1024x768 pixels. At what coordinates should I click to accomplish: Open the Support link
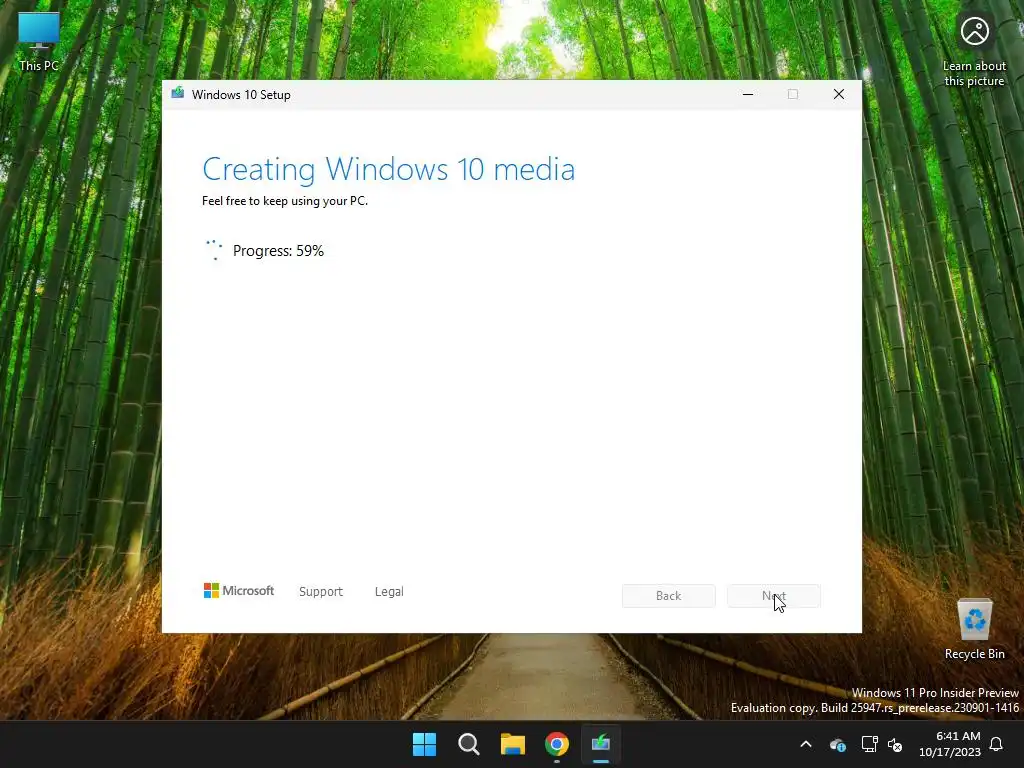click(321, 592)
